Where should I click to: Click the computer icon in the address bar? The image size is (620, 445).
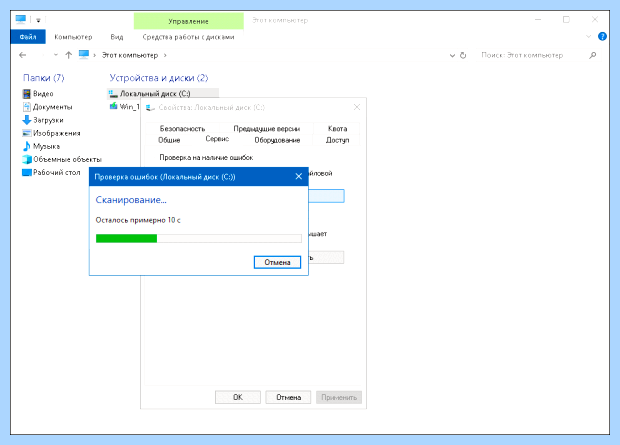[x=83, y=55]
